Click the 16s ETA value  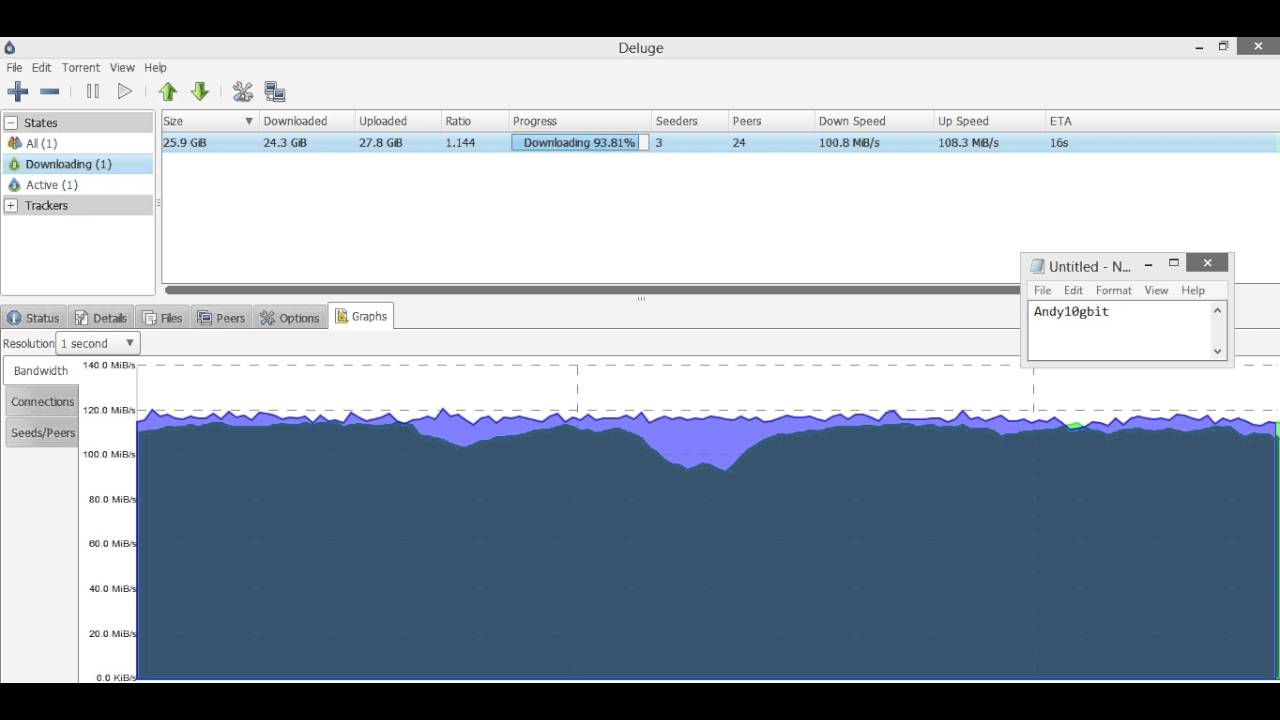coord(1059,143)
